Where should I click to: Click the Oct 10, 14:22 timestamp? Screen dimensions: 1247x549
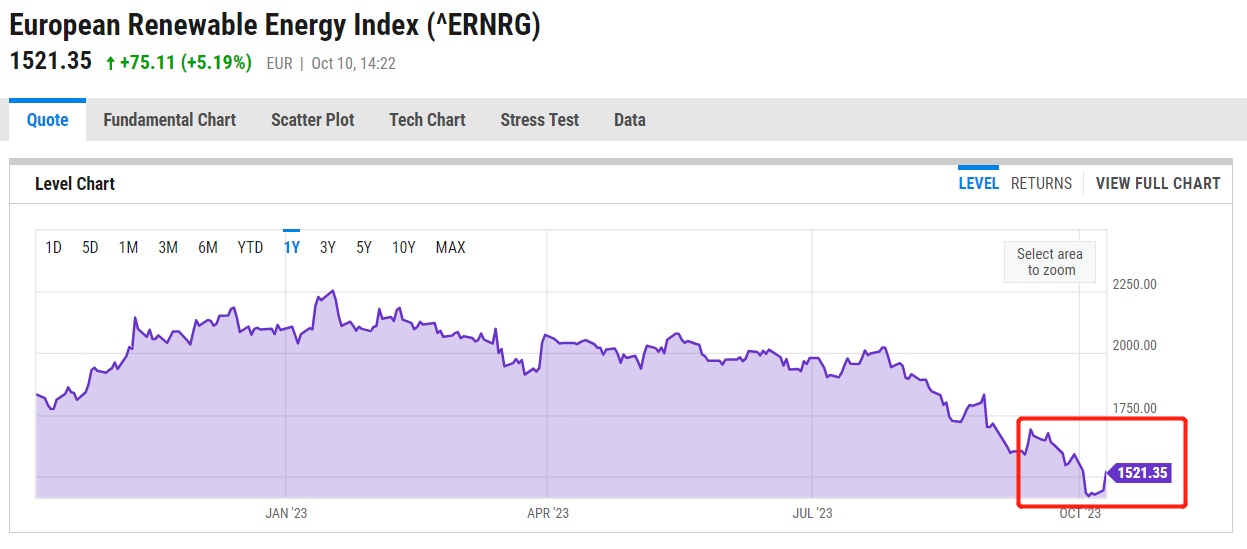pyautogui.click(x=353, y=63)
